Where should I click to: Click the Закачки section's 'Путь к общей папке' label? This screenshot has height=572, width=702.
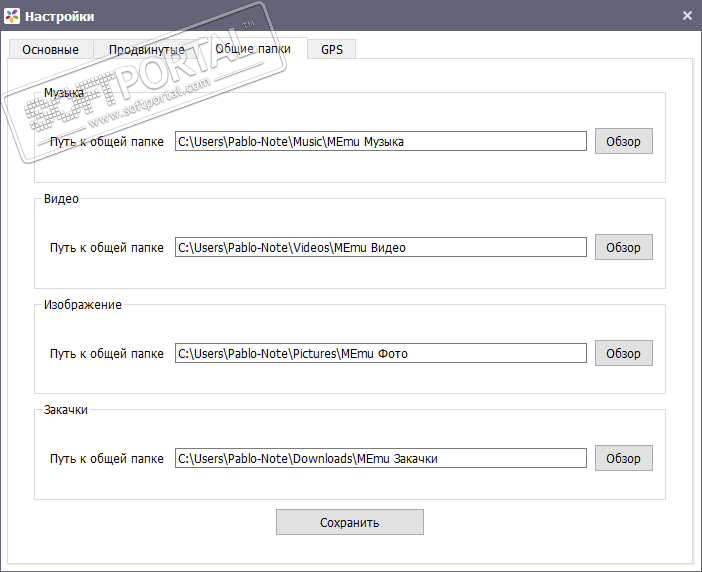point(106,459)
